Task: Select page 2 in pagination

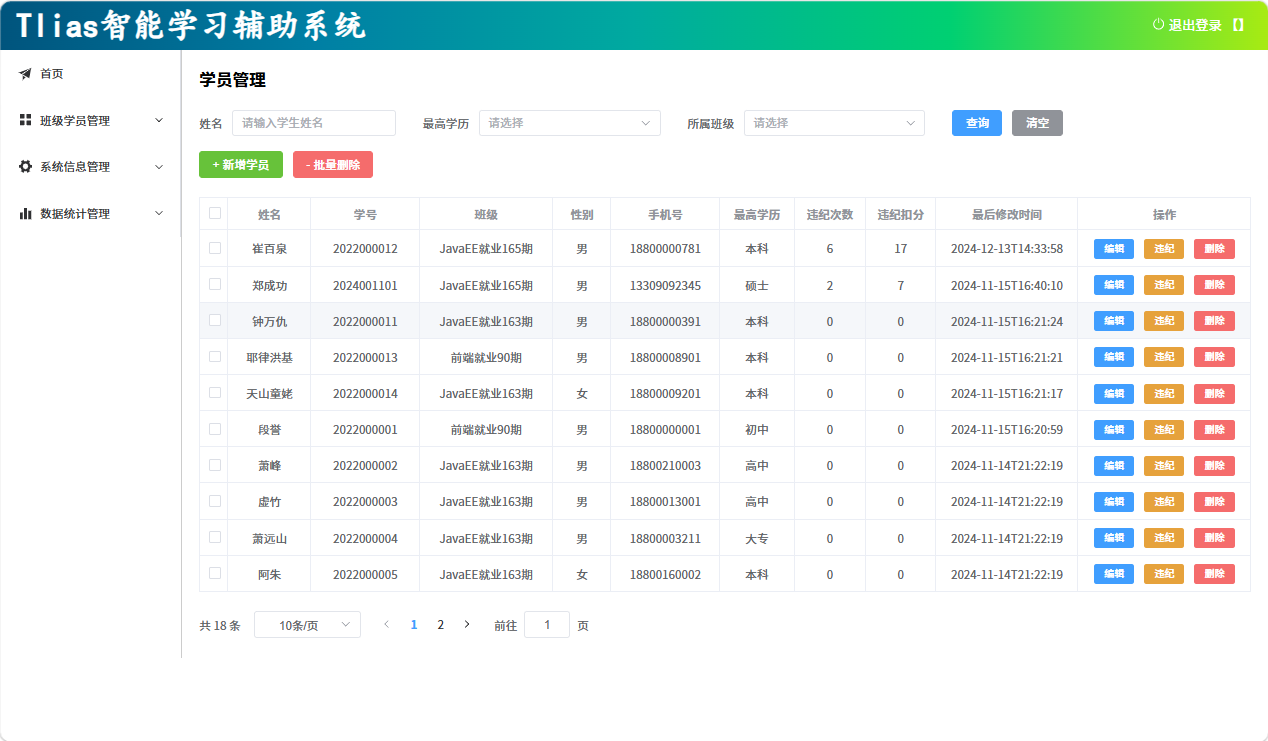Action: (x=440, y=625)
